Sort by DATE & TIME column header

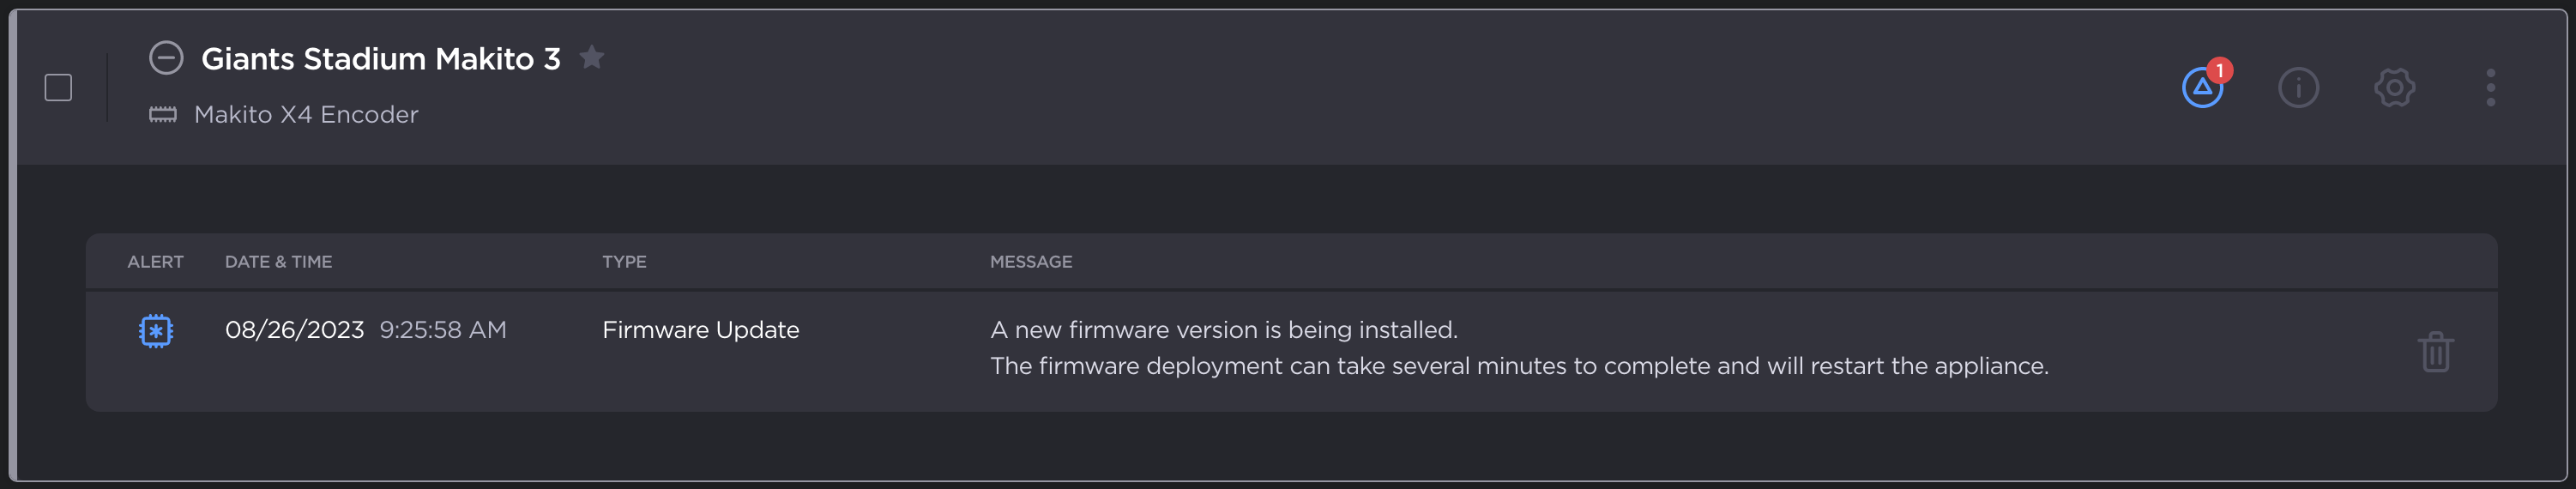[x=278, y=262]
